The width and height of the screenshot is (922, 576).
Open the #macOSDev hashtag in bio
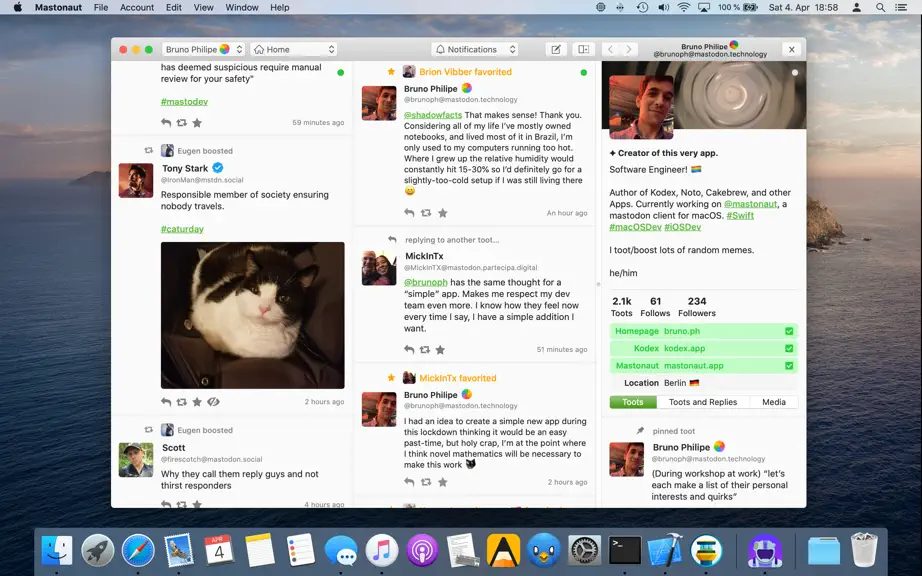(x=635, y=227)
